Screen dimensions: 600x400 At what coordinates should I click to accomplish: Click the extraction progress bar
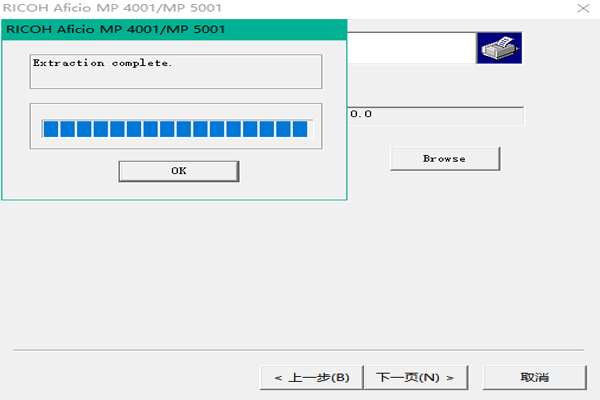click(x=177, y=129)
